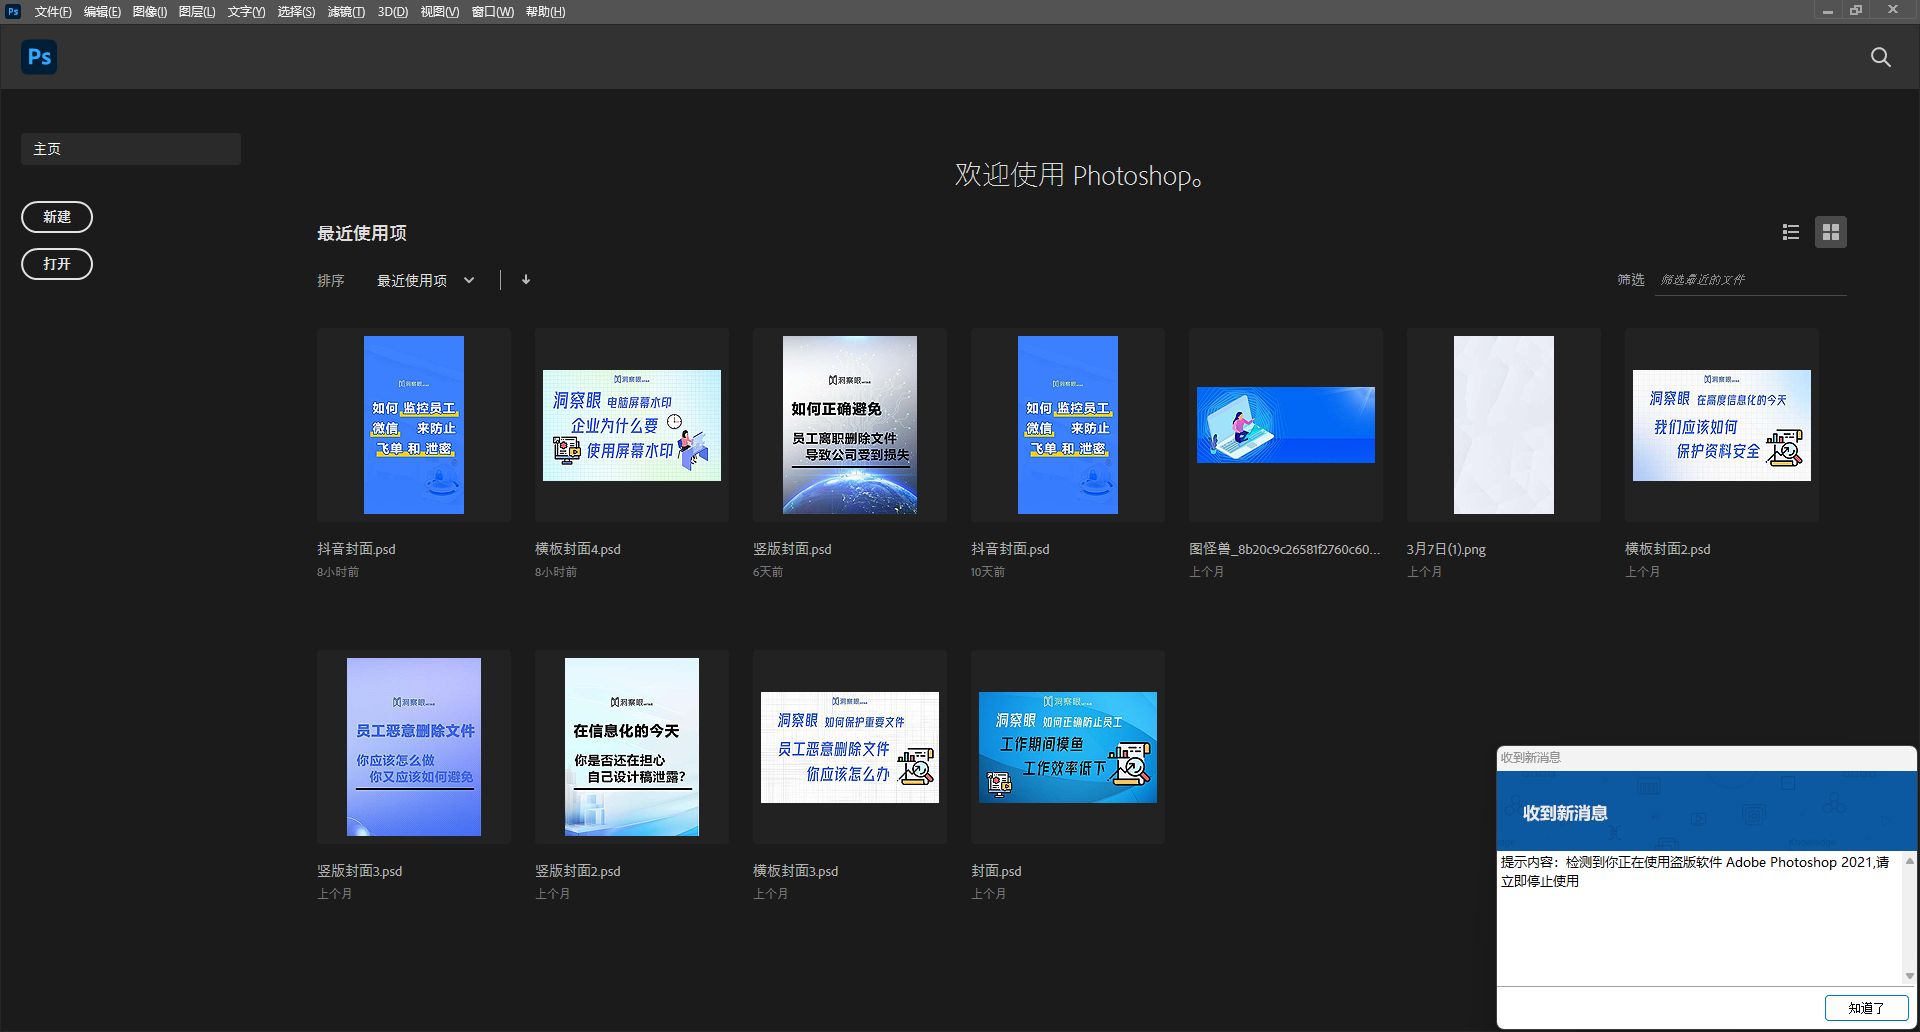This screenshot has width=1920, height=1032.
Task: Open the 窗口(W) menu
Action: coord(492,12)
